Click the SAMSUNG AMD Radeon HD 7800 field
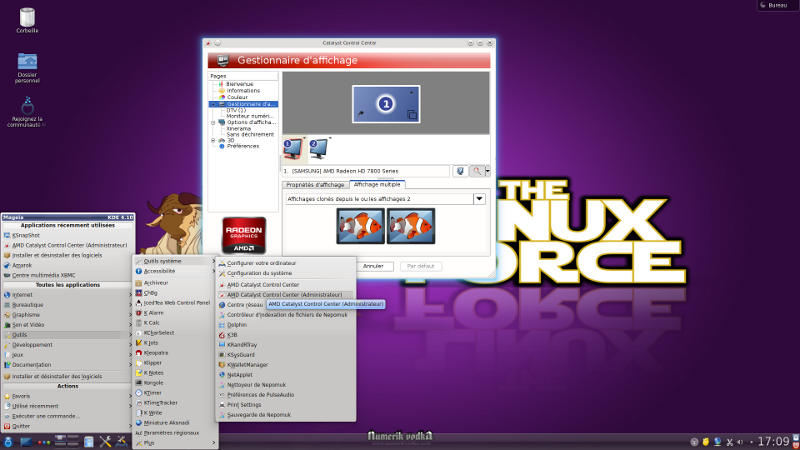This screenshot has width=800, height=450. [x=366, y=171]
